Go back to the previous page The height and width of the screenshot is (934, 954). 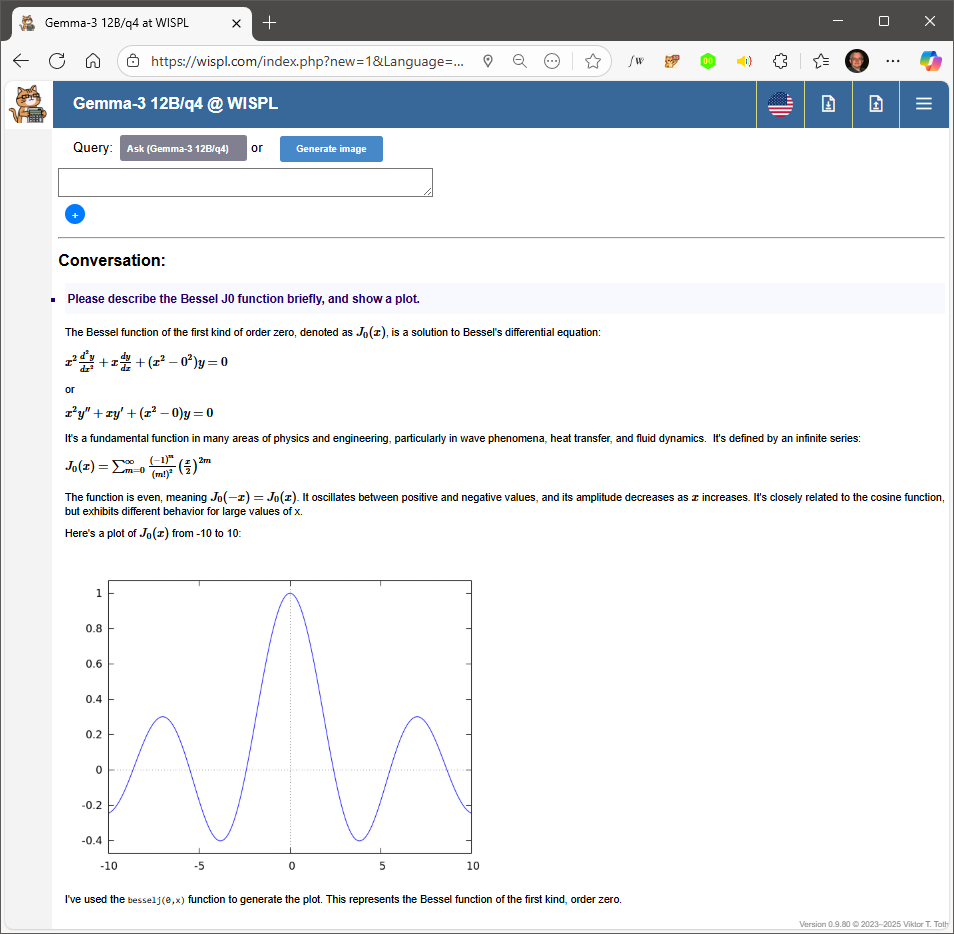21,61
